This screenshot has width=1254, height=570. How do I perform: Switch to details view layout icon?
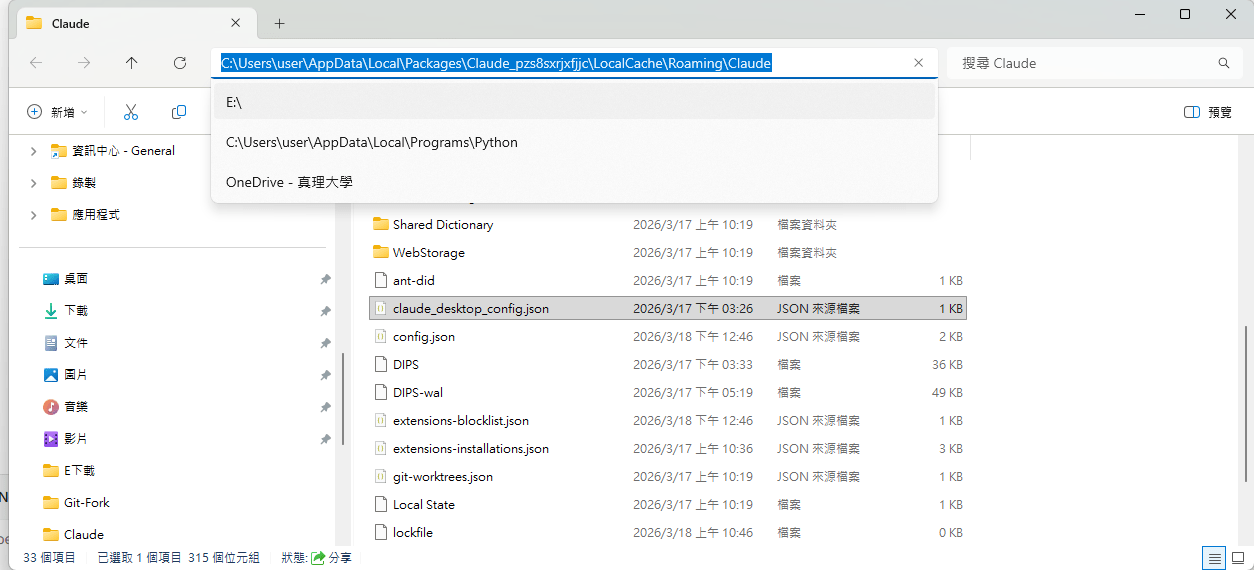coord(1214,557)
